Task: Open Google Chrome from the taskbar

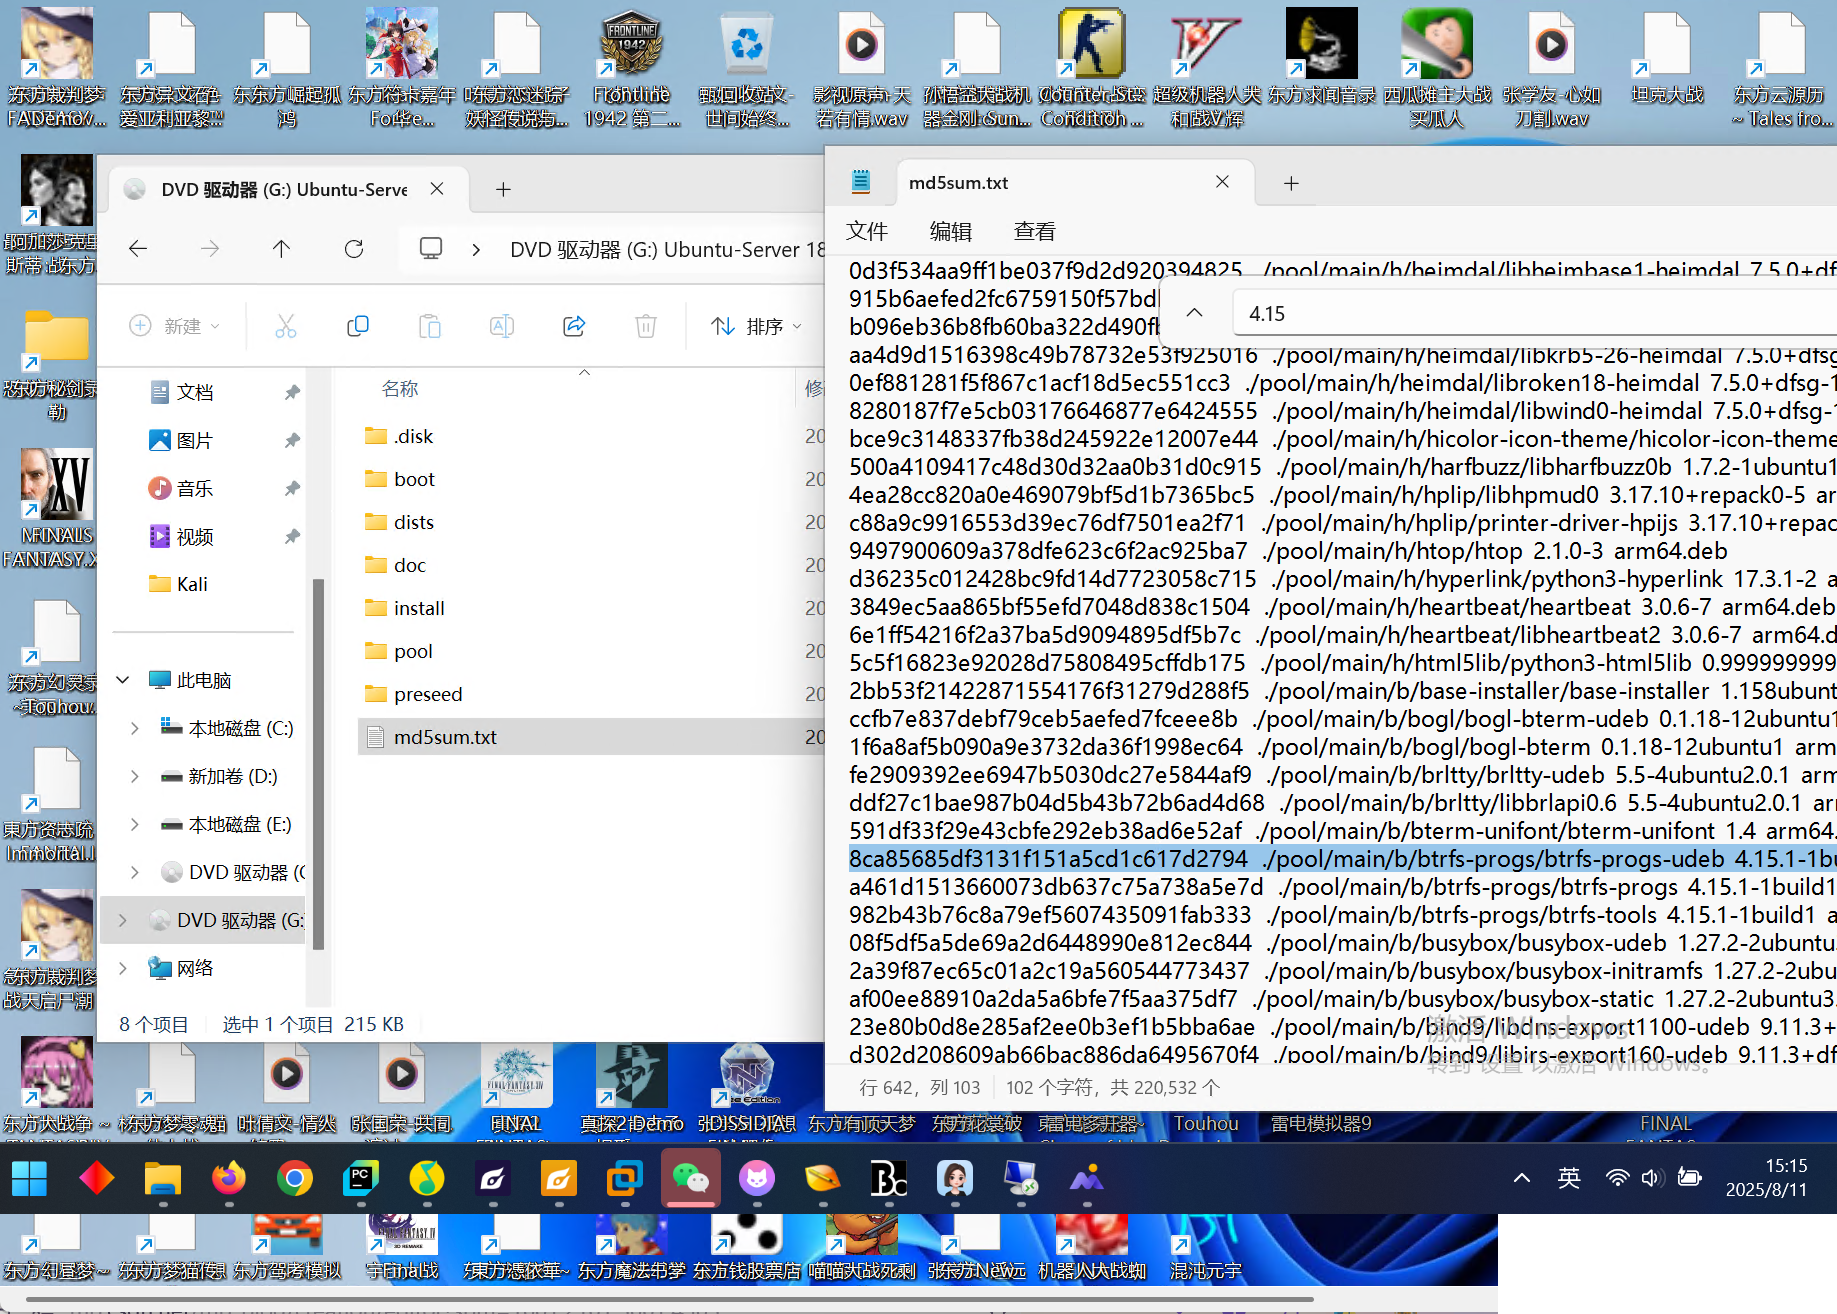Action: [x=295, y=1179]
